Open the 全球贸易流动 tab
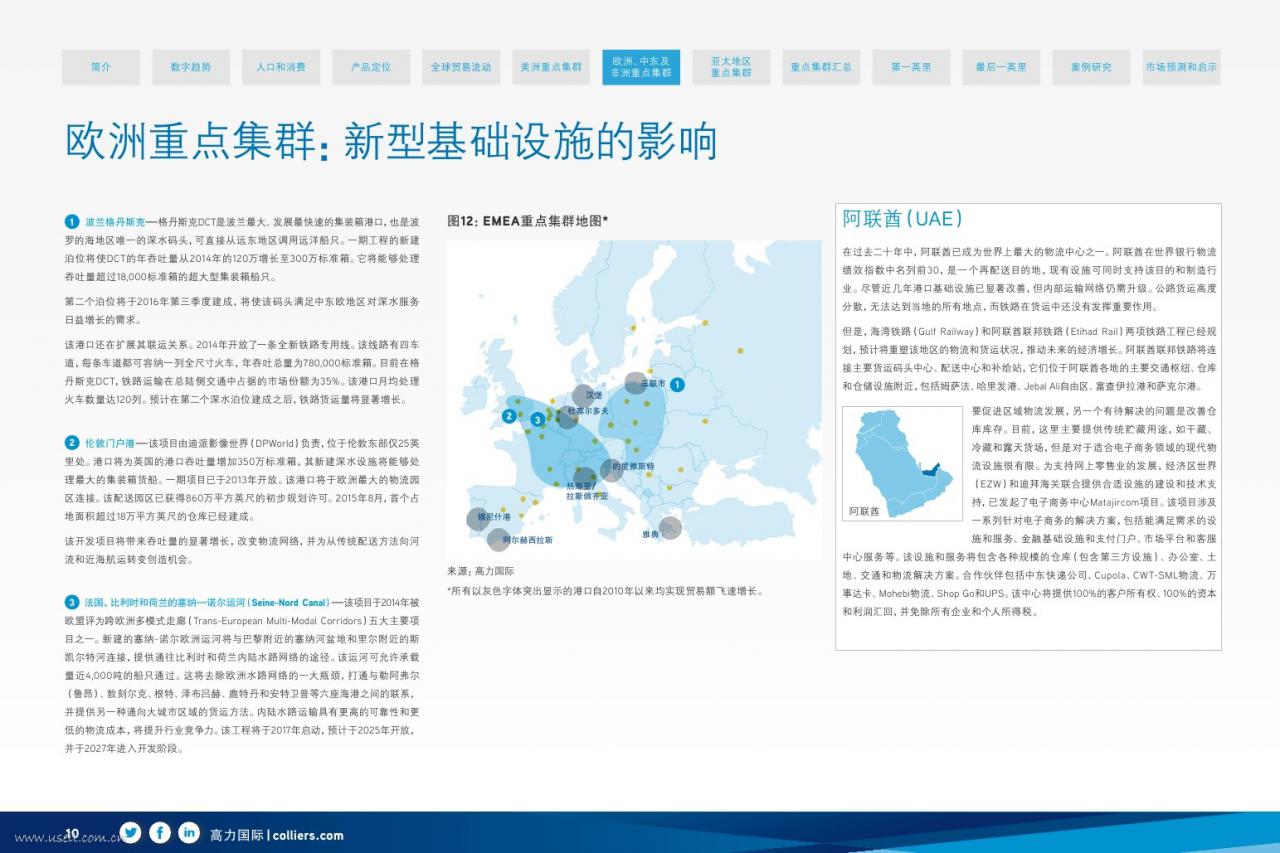Image resolution: width=1280 pixels, height=853 pixels. click(461, 67)
